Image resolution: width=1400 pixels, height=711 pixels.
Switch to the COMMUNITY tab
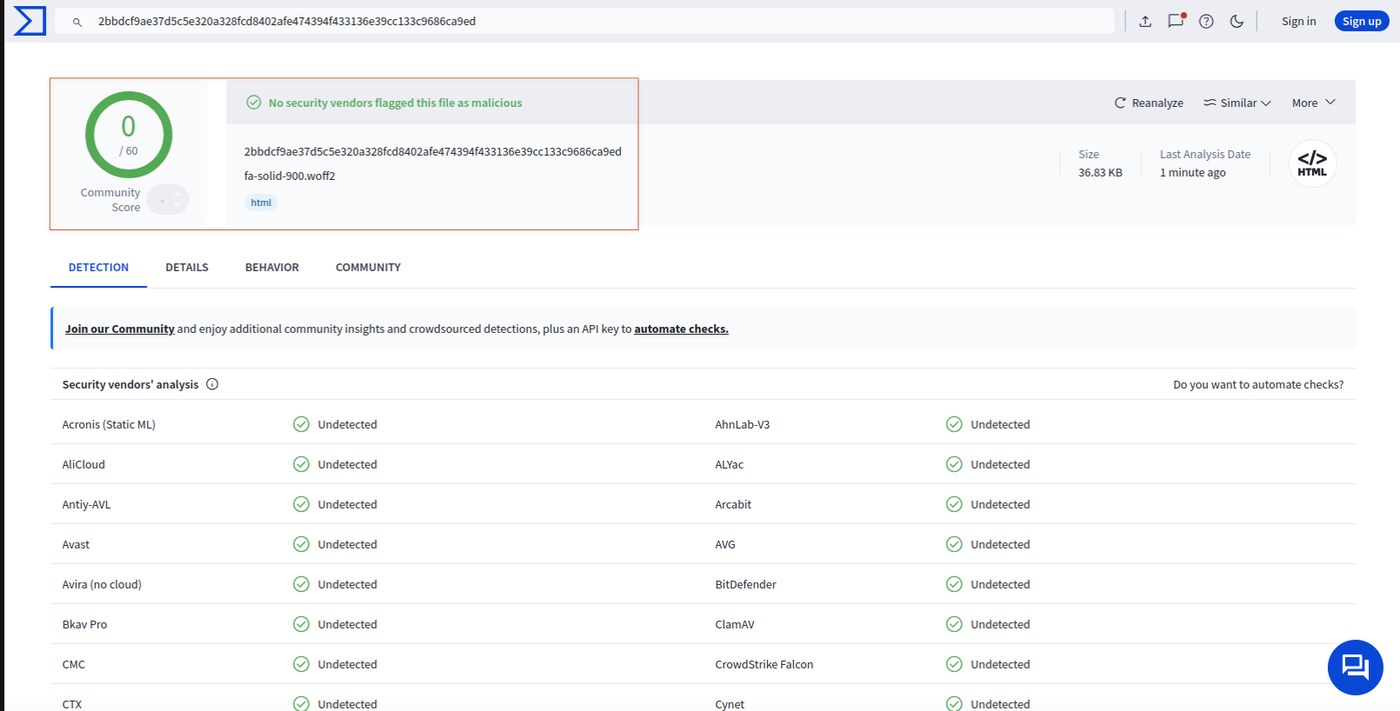368,268
